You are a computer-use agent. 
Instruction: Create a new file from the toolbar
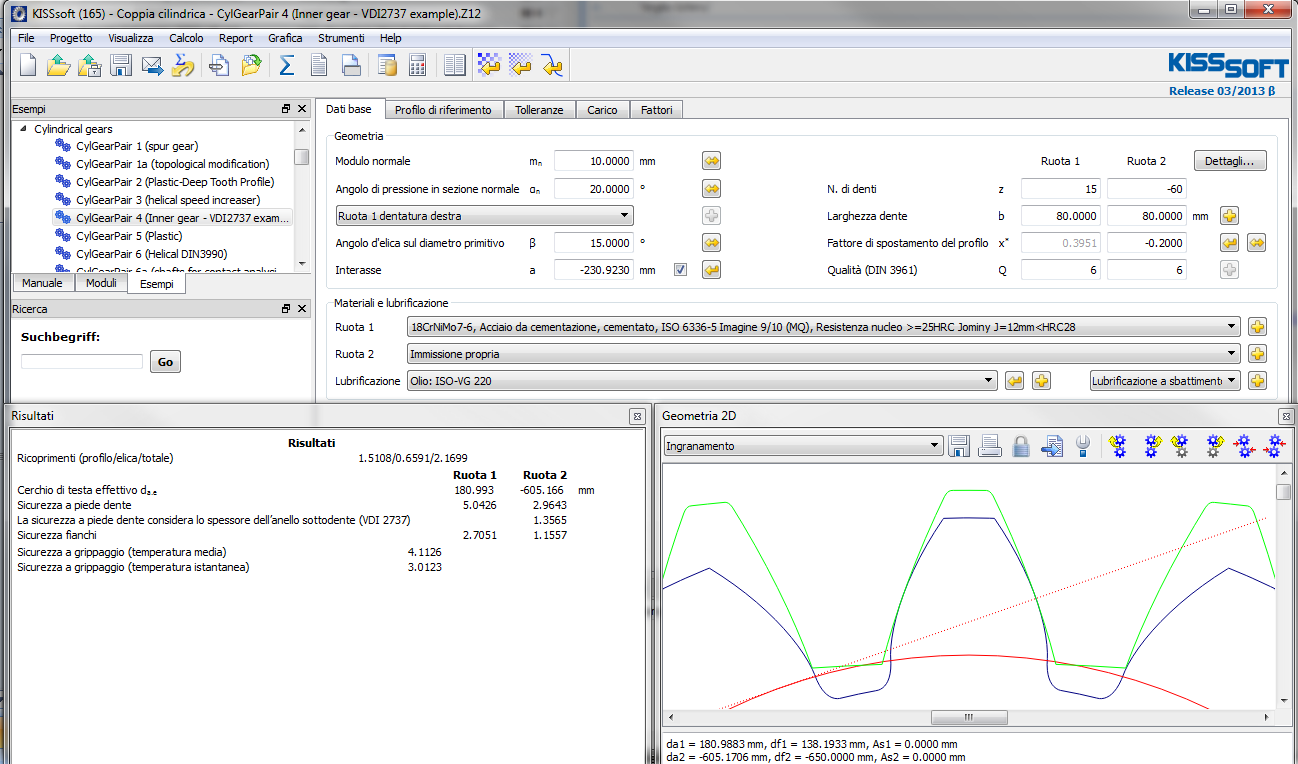tap(28, 66)
